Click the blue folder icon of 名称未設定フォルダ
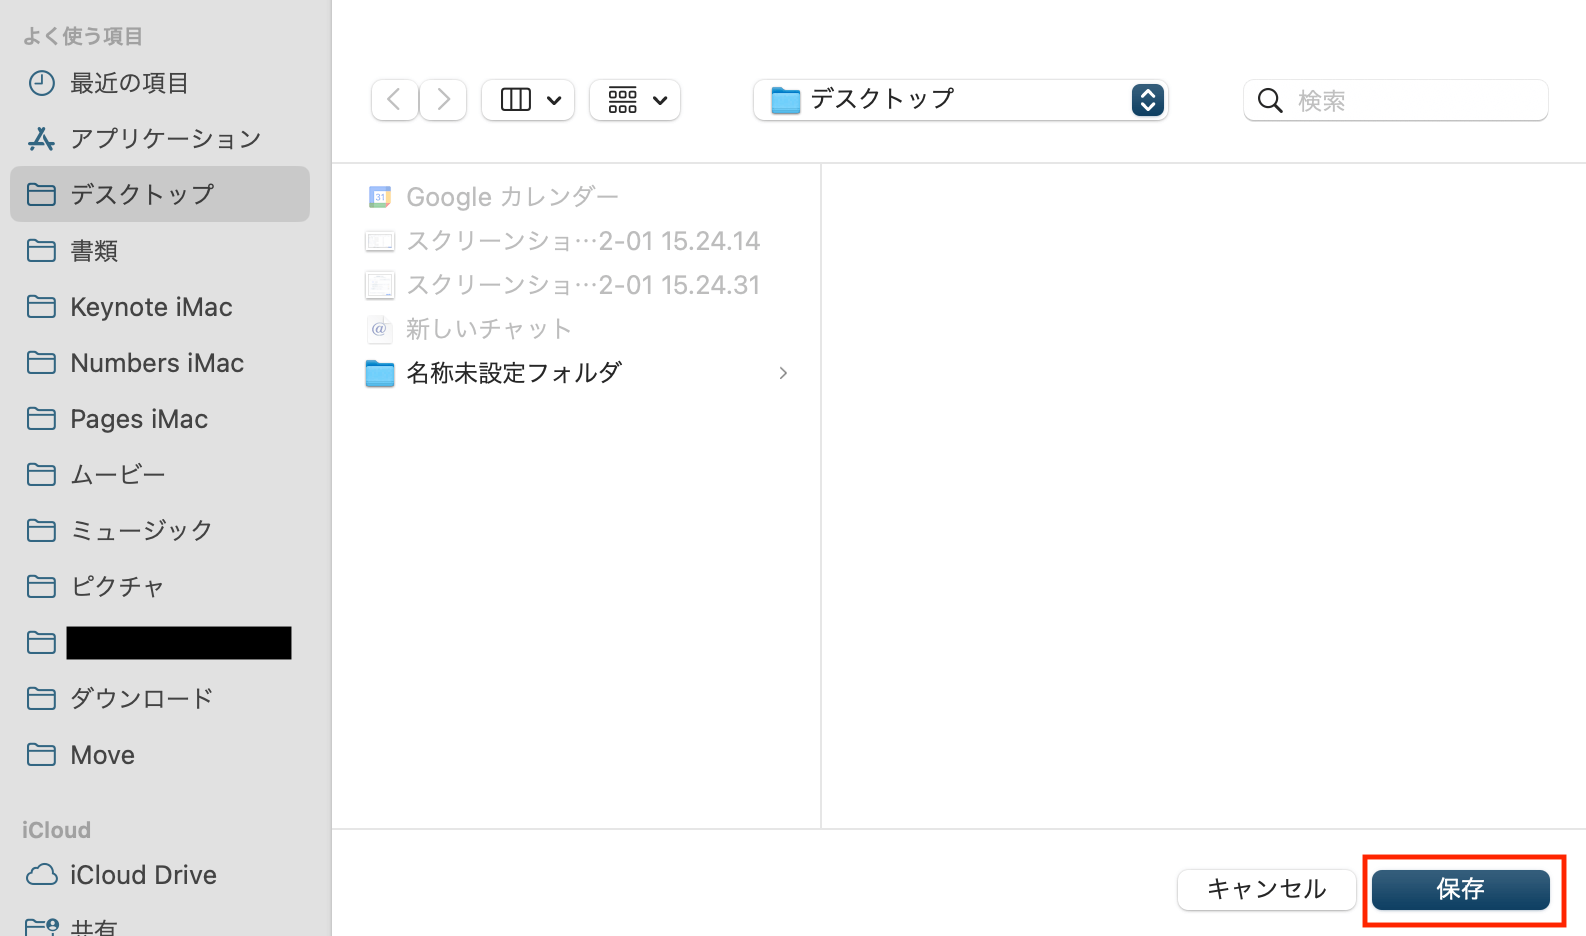1586x936 pixels. [x=380, y=373]
